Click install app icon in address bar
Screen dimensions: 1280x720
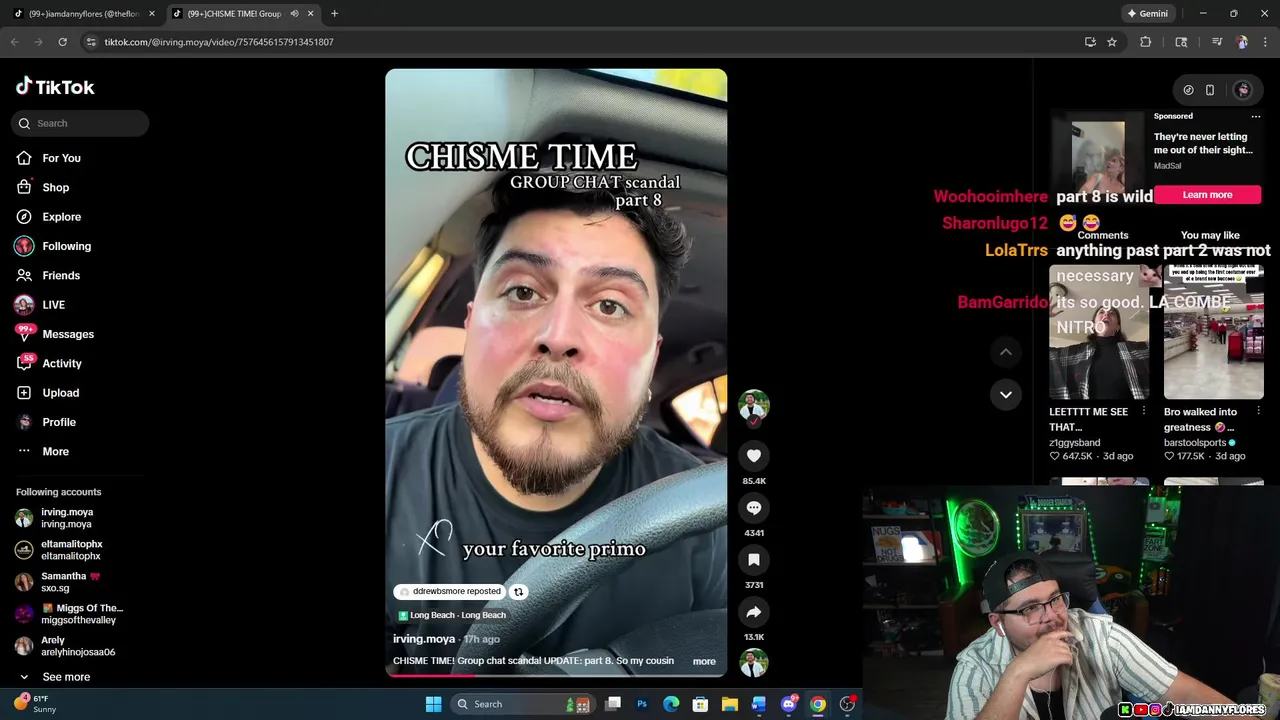point(1090,42)
